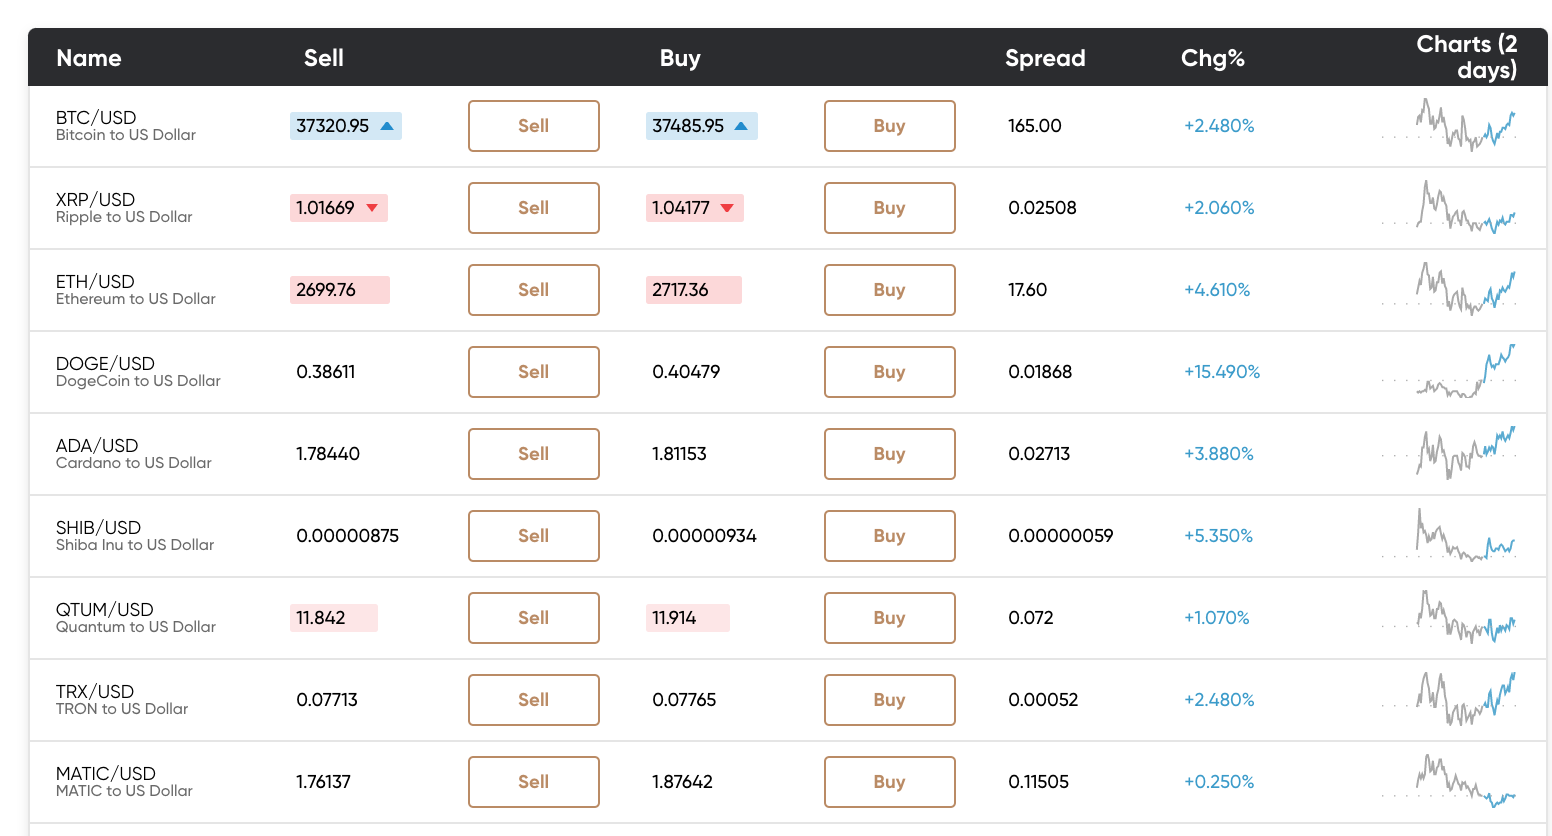Click the Buy button for ADA/USD
1552x836 pixels.
[x=890, y=454]
